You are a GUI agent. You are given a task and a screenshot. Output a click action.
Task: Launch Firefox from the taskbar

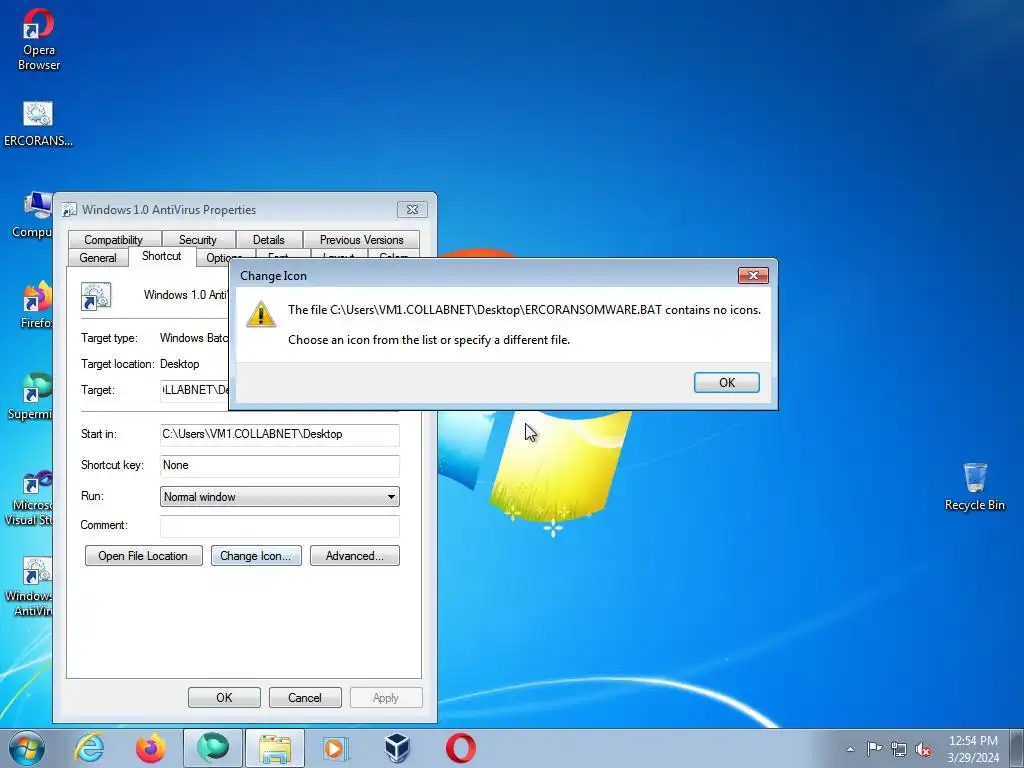pyautogui.click(x=151, y=748)
